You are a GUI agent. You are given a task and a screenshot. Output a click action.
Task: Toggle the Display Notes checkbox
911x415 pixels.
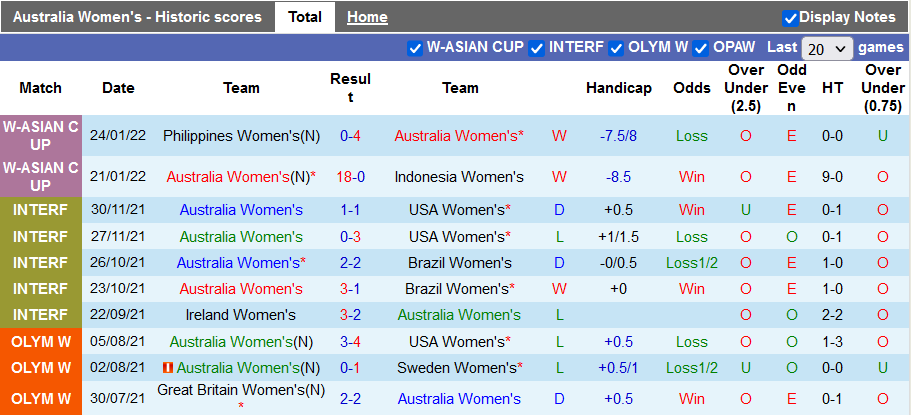[x=790, y=17]
